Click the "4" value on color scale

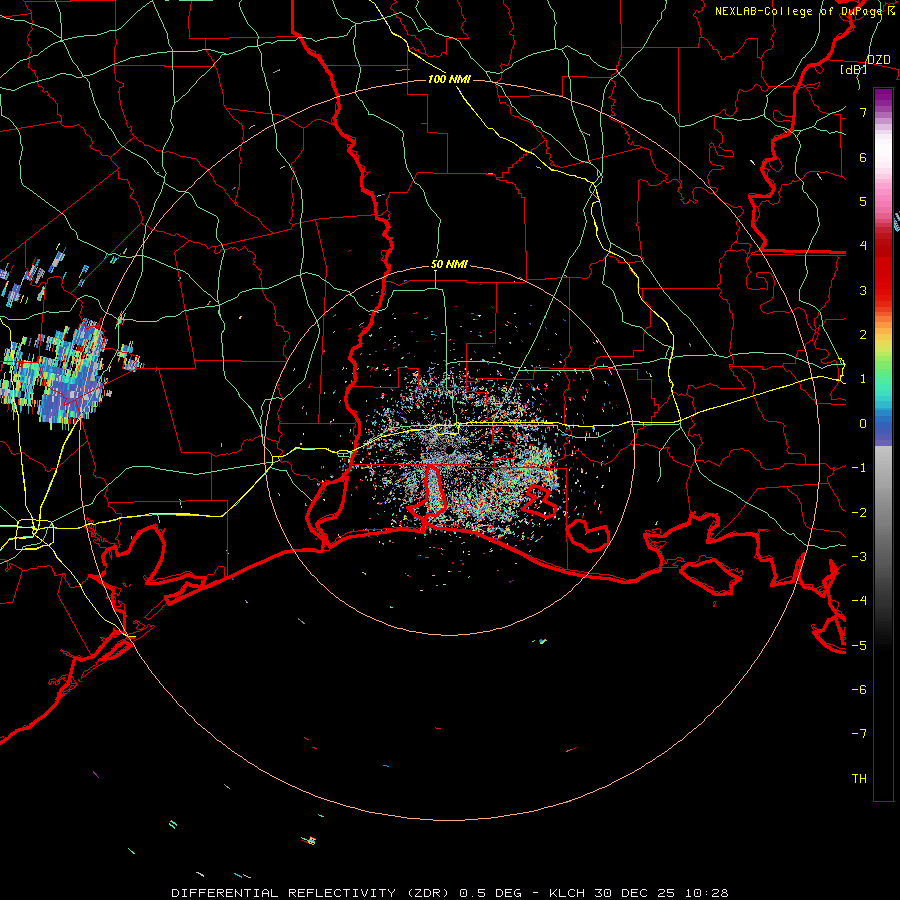pos(863,246)
